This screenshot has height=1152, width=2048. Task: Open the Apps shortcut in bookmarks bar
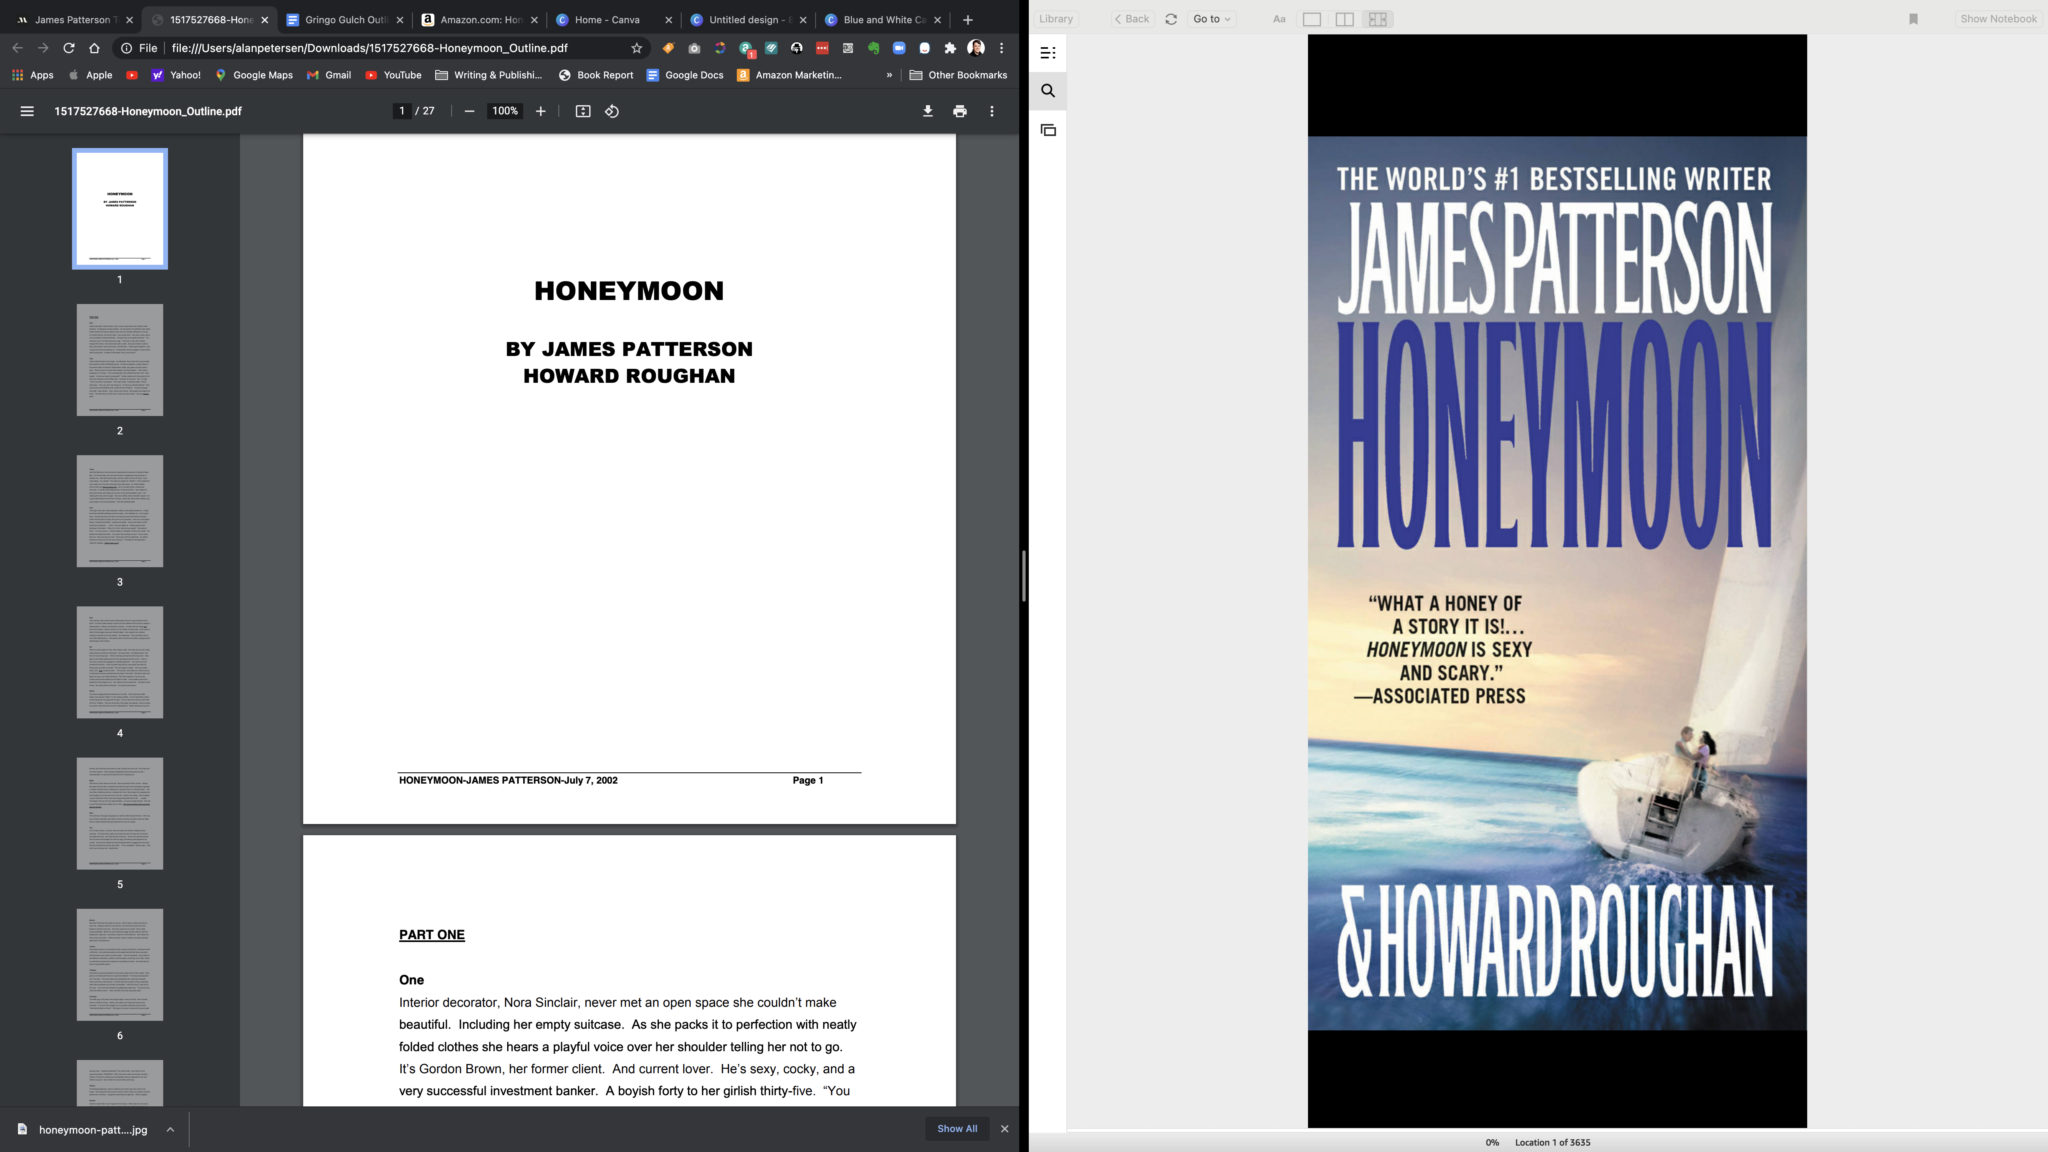pos(32,75)
